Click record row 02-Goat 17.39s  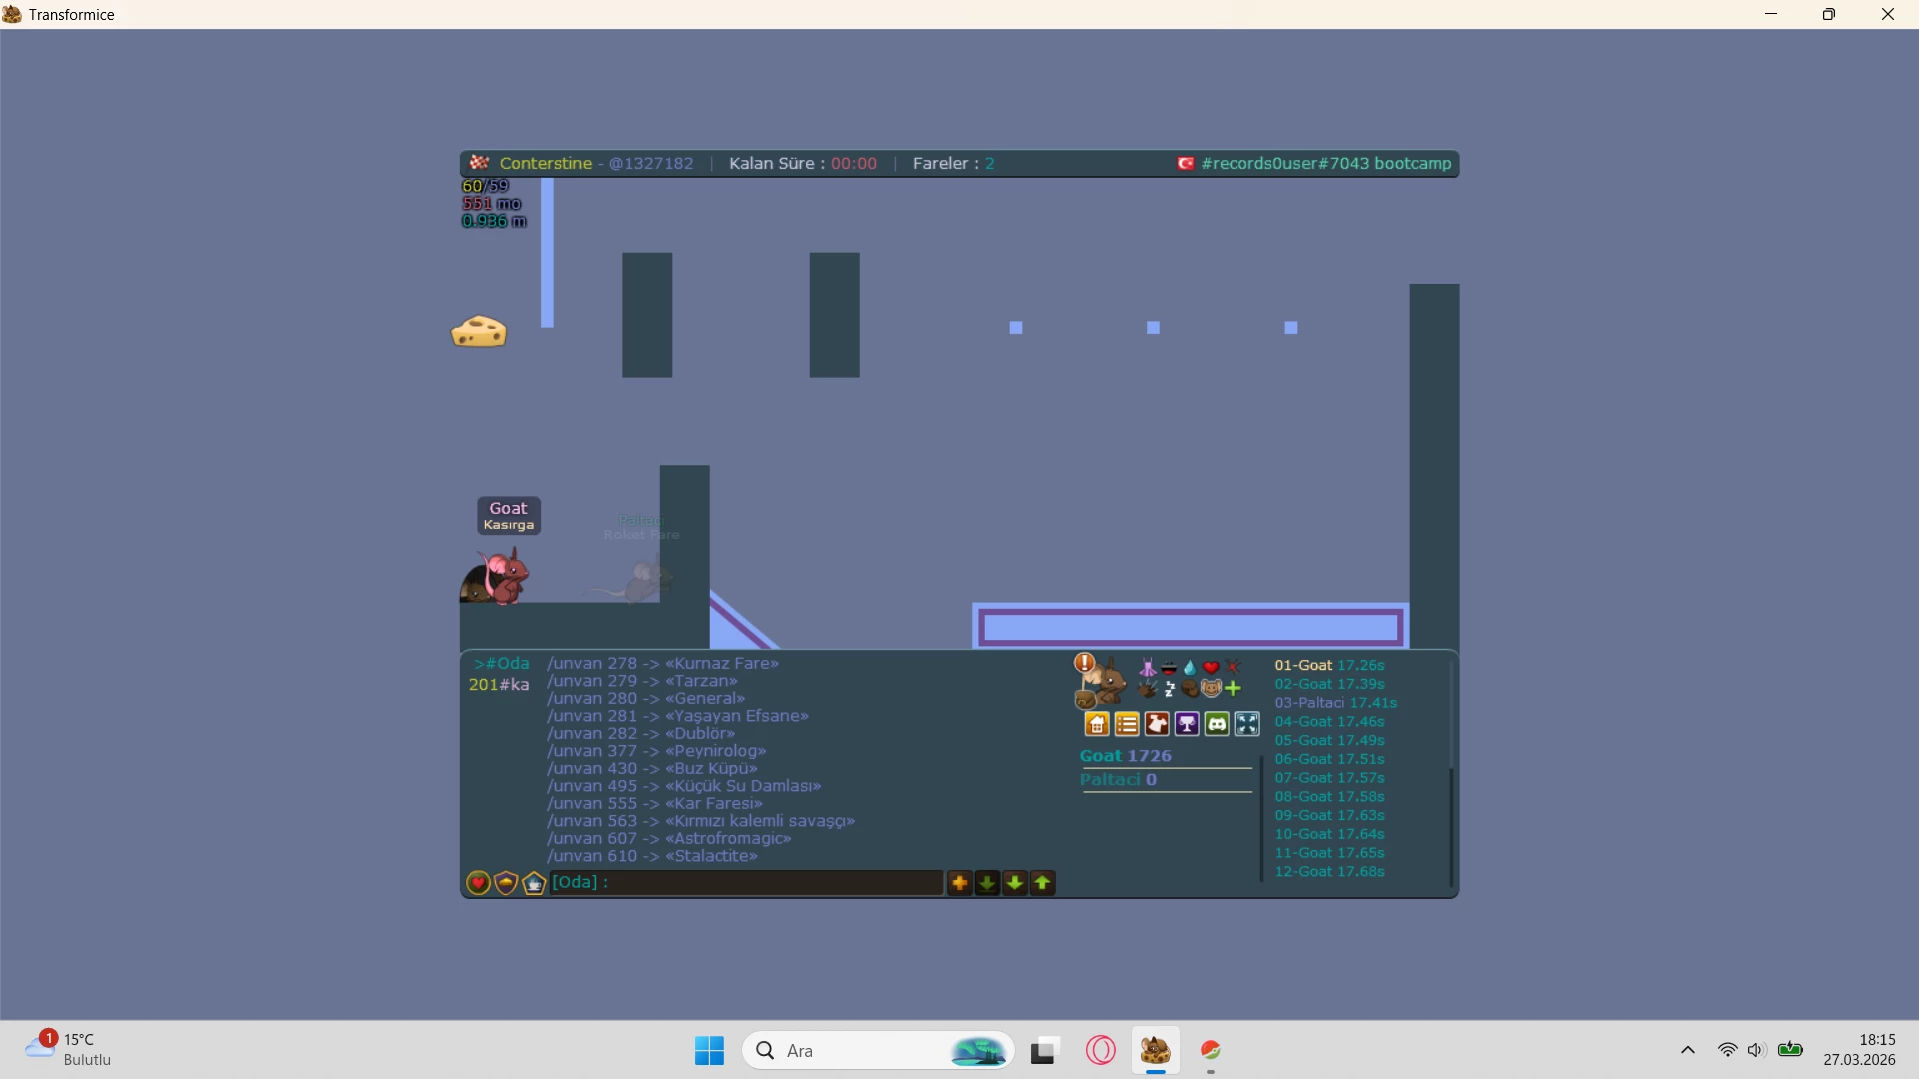(1329, 684)
